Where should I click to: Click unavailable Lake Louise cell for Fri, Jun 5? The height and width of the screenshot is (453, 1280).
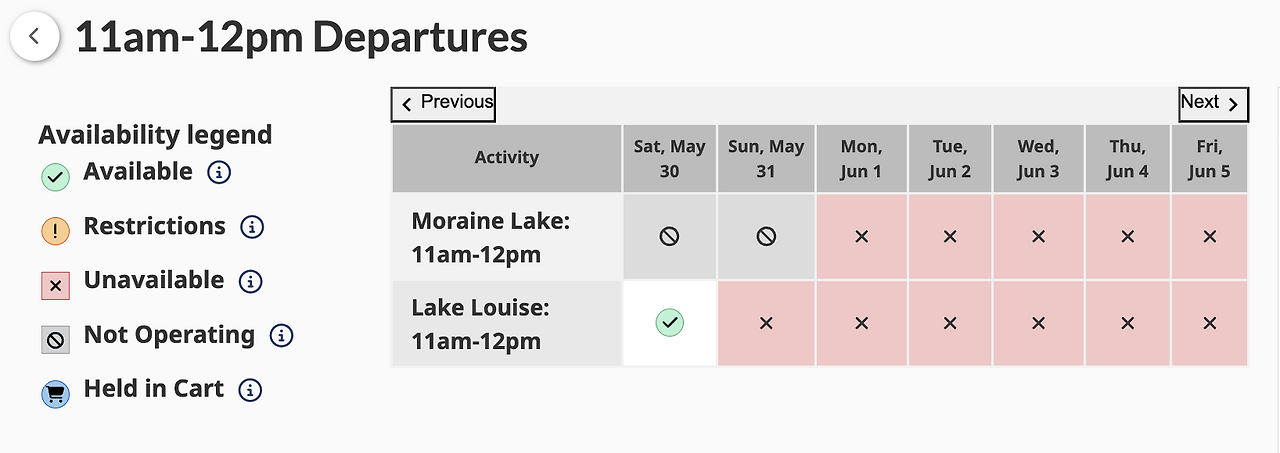[1210, 323]
